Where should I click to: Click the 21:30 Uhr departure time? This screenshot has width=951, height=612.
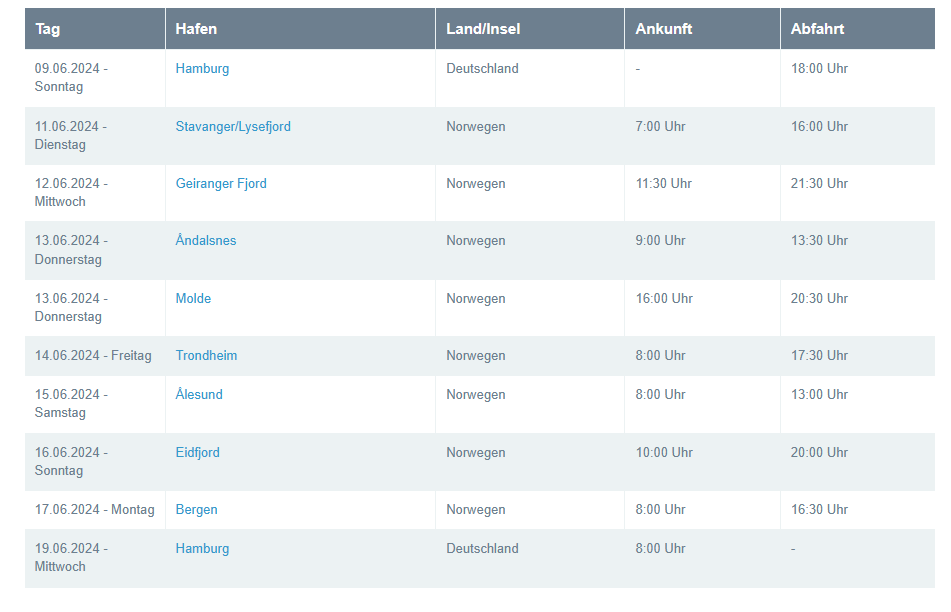(x=819, y=184)
